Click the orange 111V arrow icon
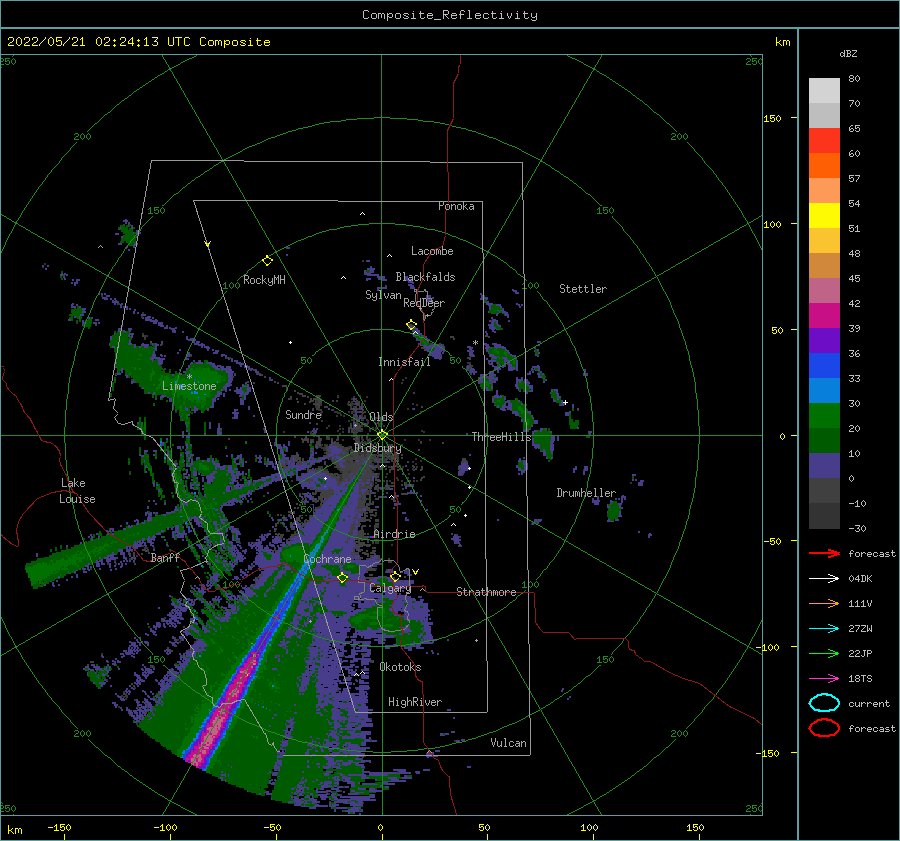 coord(824,603)
